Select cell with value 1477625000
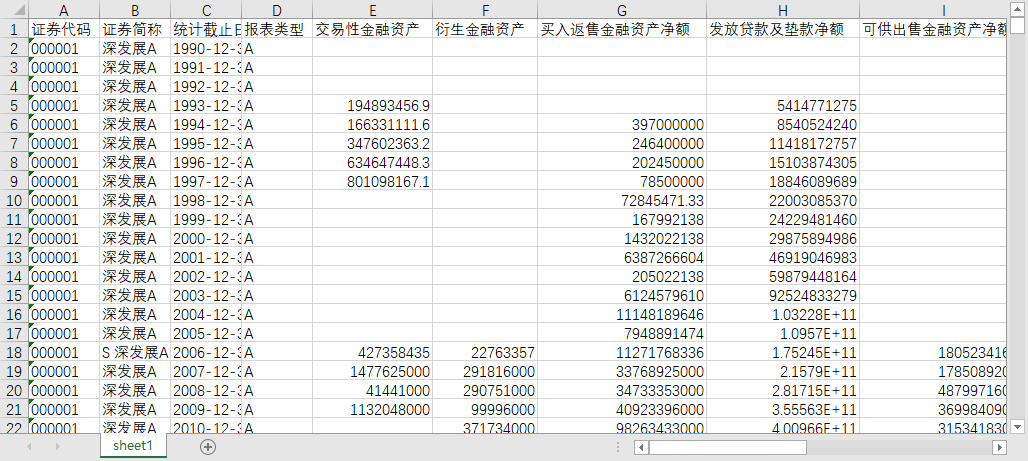The width and height of the screenshot is (1028, 461). [372, 371]
